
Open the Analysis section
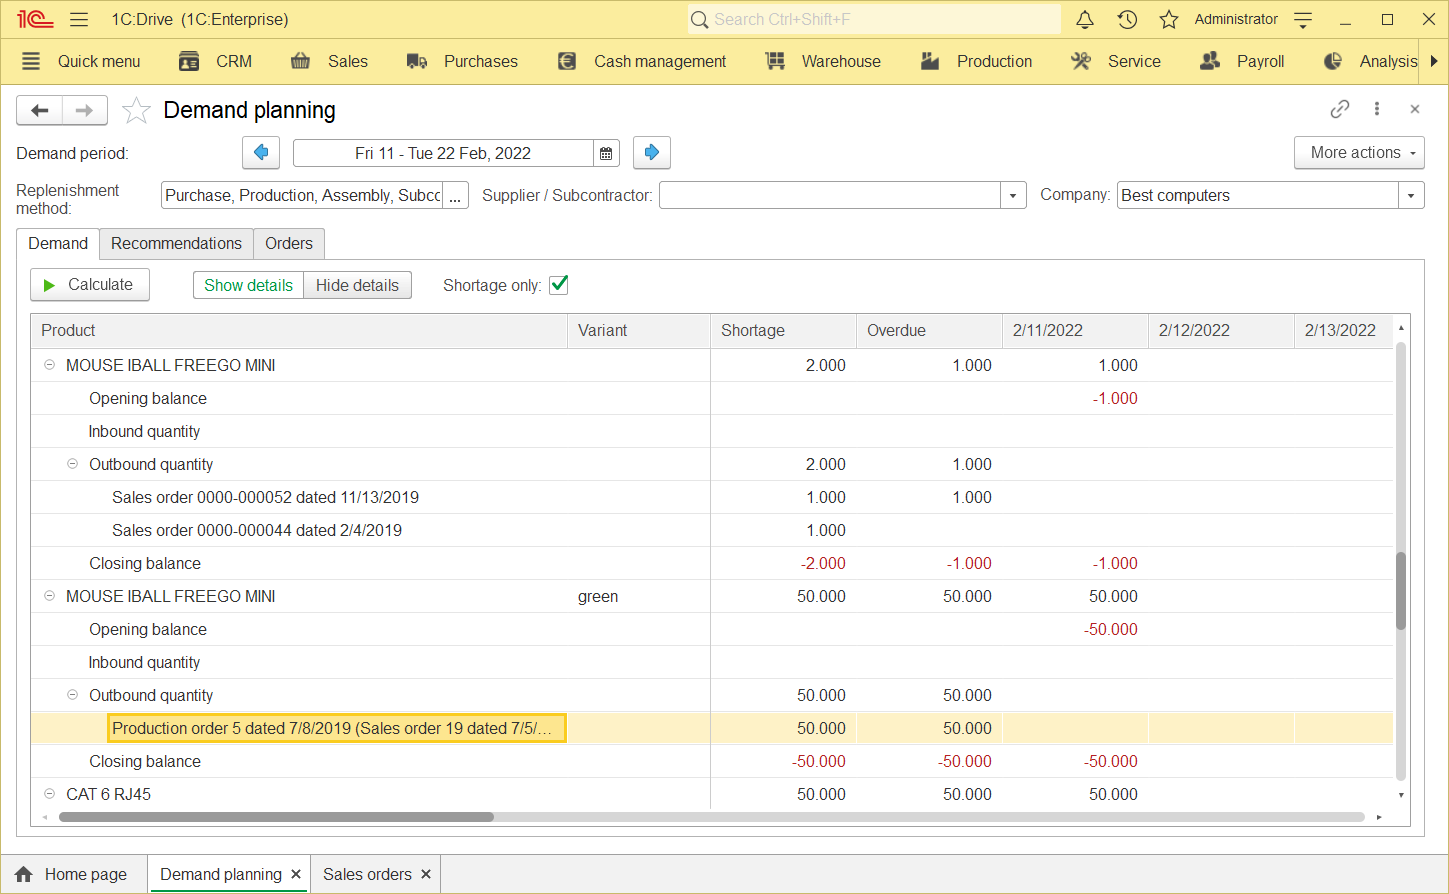[1370, 61]
